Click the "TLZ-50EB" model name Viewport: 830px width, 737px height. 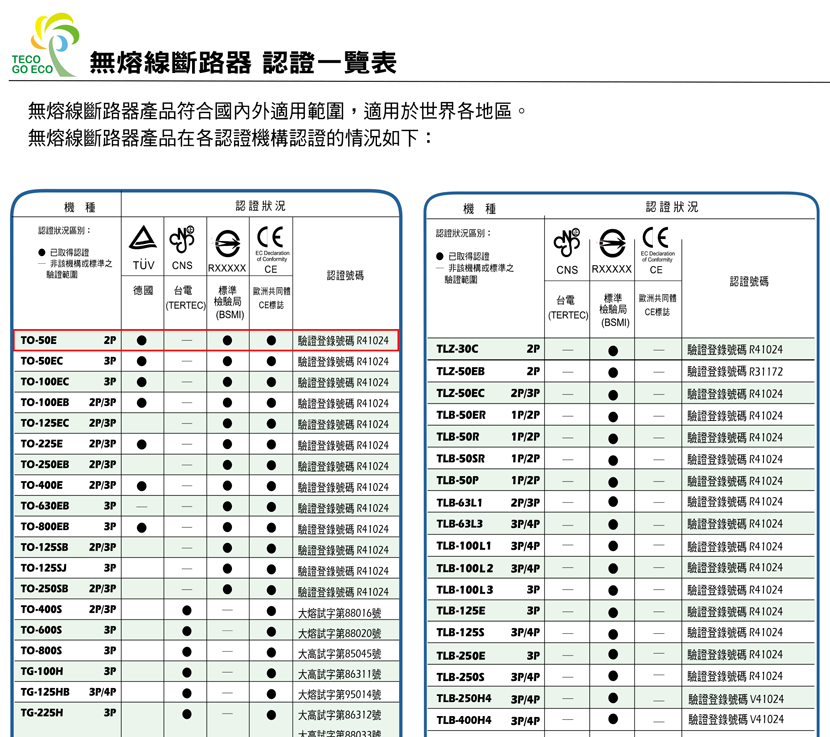click(460, 371)
